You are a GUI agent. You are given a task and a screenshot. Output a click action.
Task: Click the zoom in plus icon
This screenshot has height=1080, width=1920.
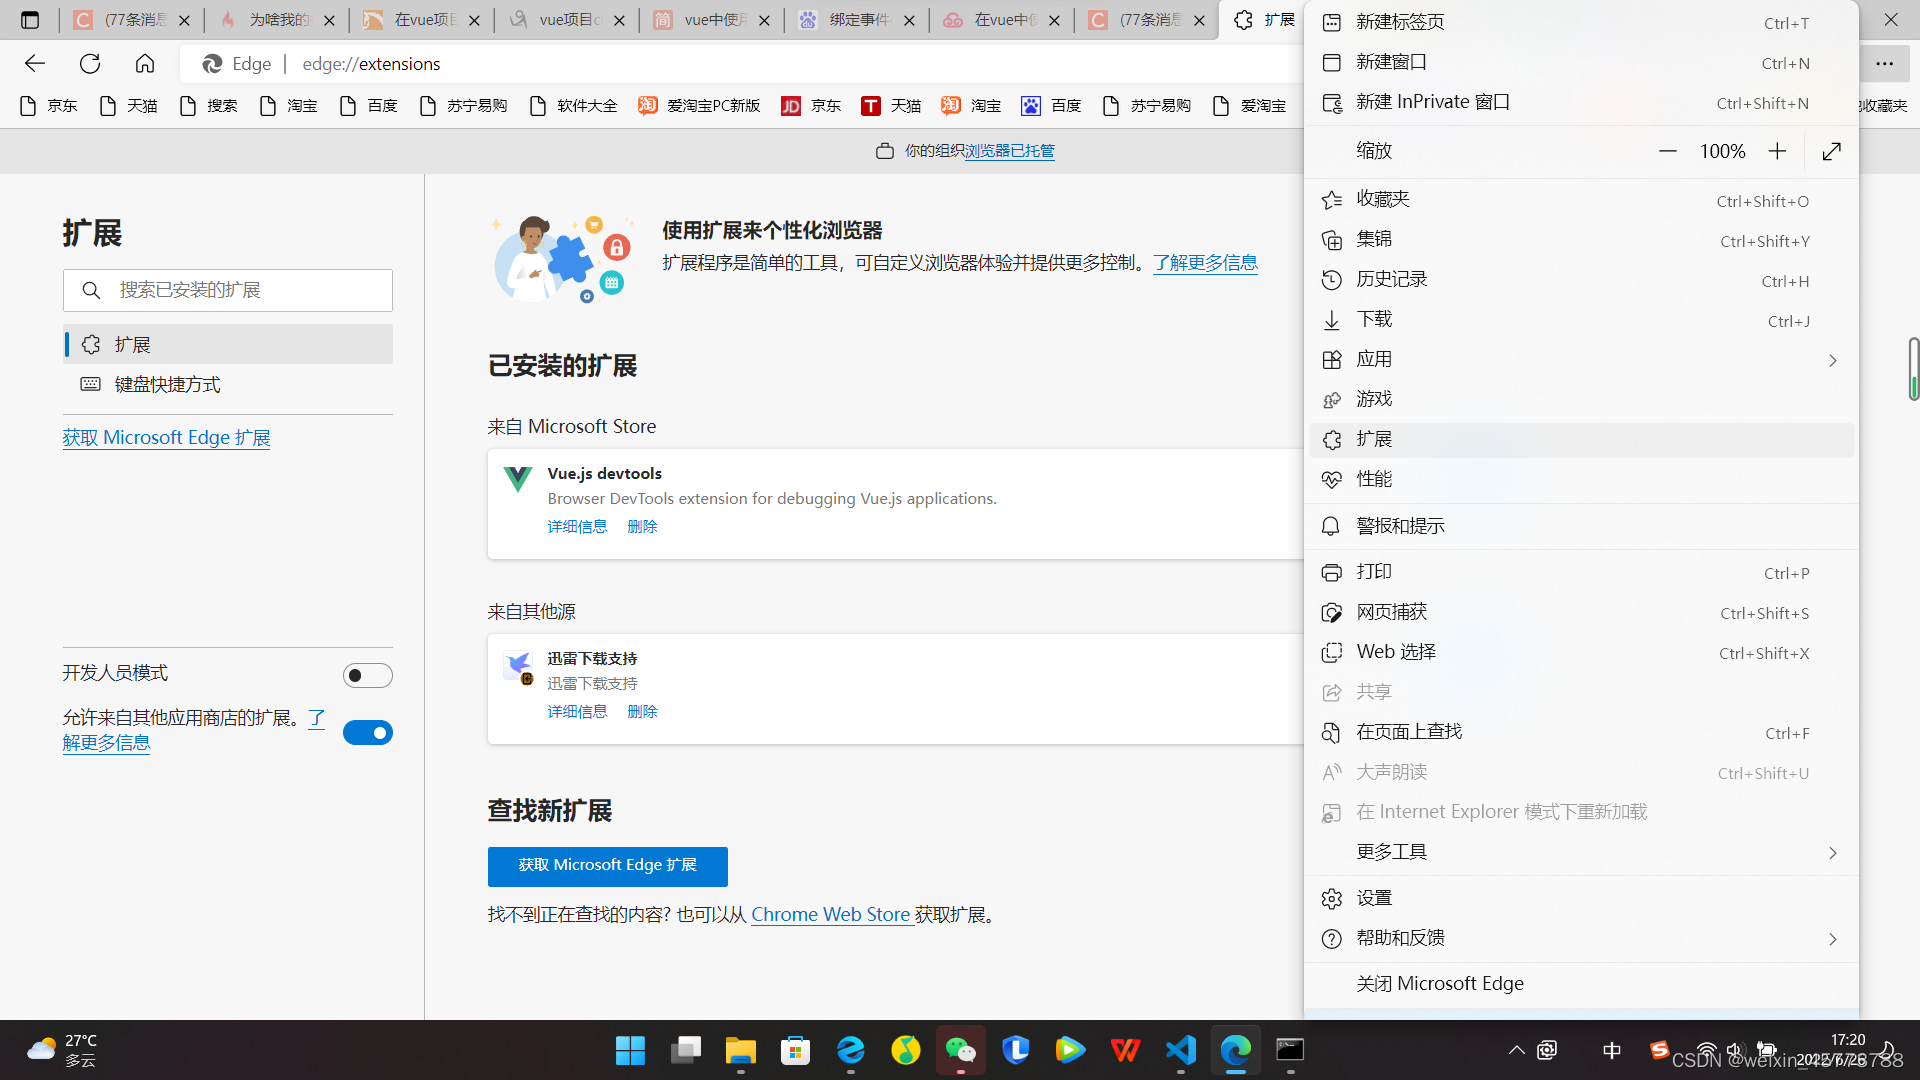coord(1777,151)
